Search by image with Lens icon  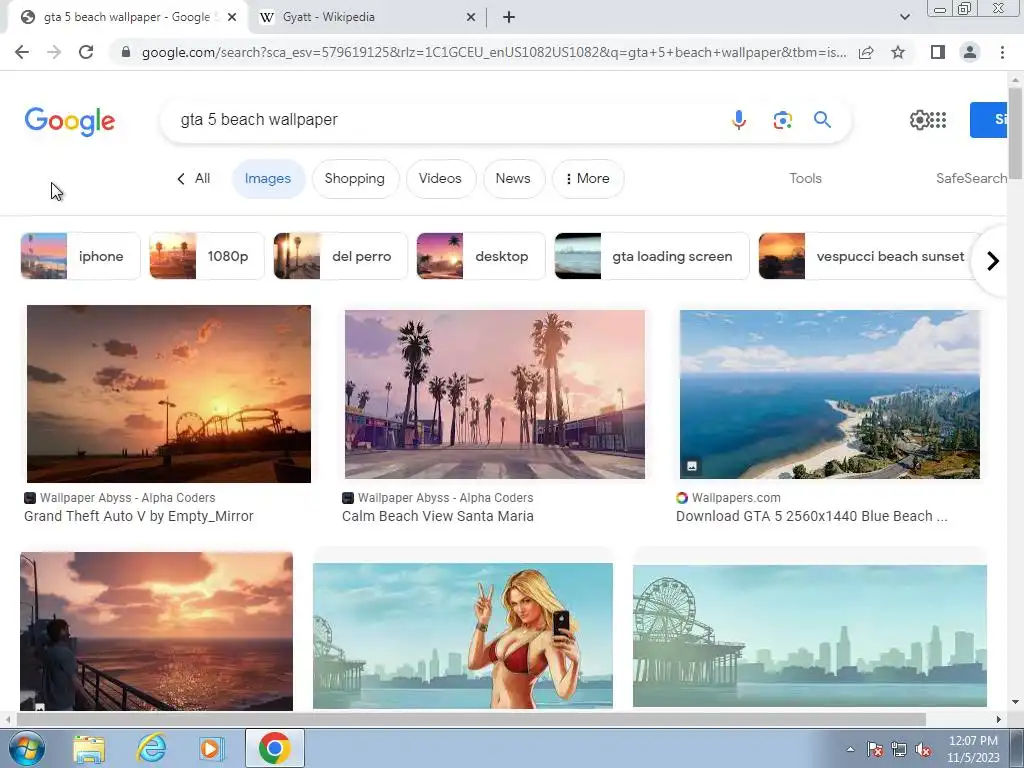point(782,120)
